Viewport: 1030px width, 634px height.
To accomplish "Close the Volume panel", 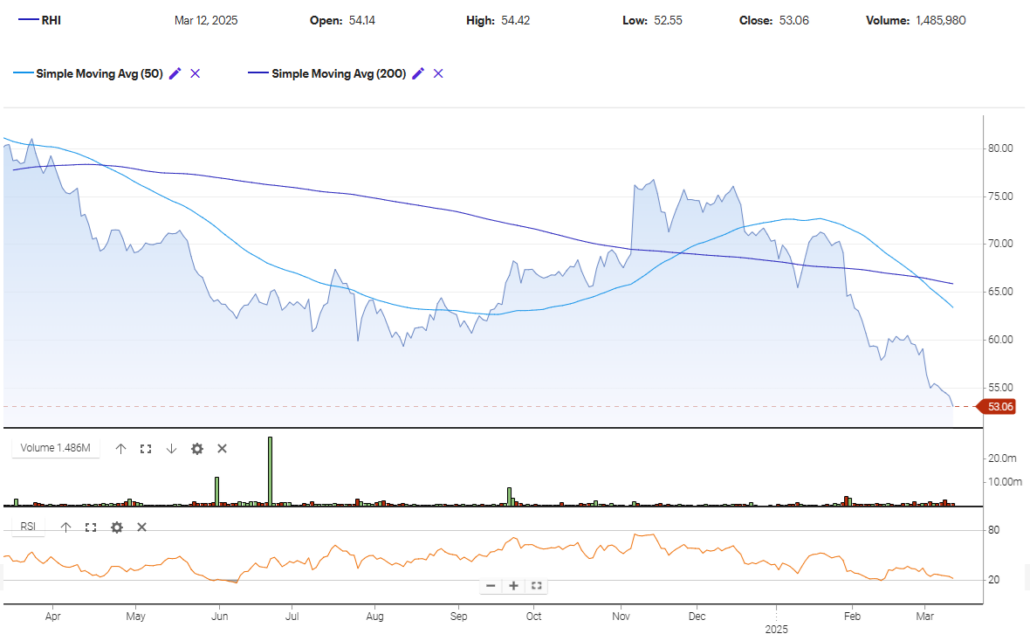I will pyautogui.click(x=222, y=449).
